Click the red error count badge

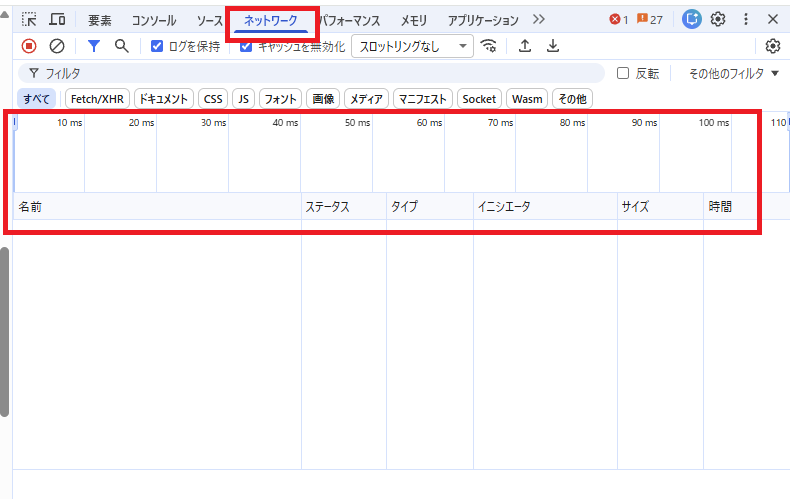click(x=619, y=20)
